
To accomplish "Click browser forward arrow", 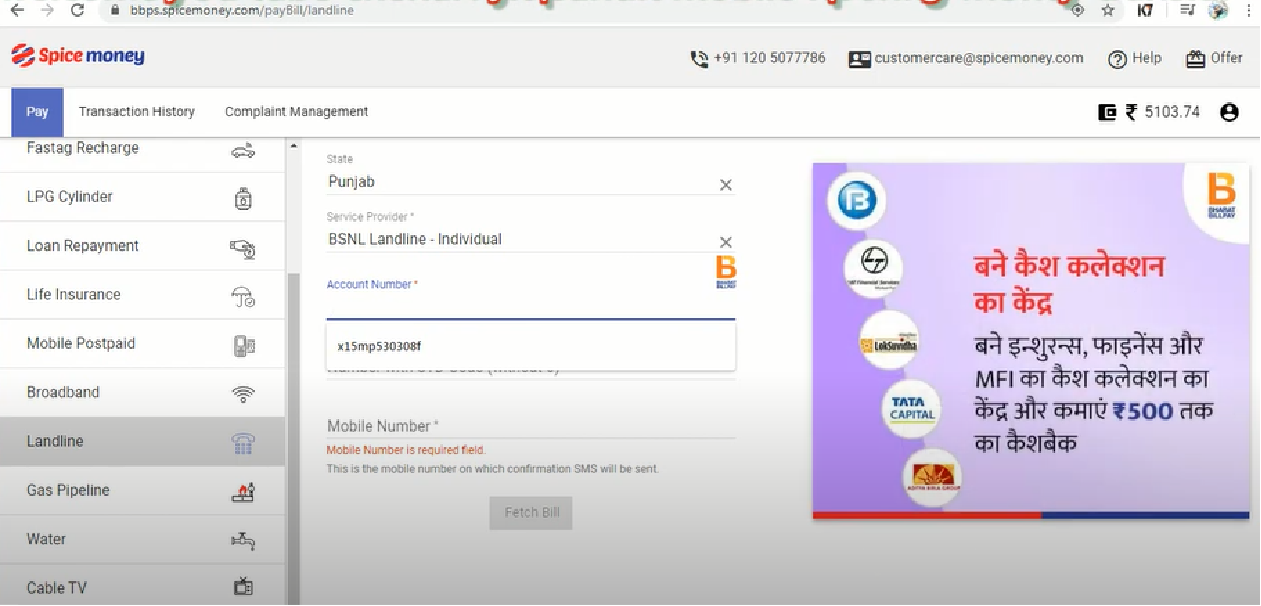I will pos(47,10).
